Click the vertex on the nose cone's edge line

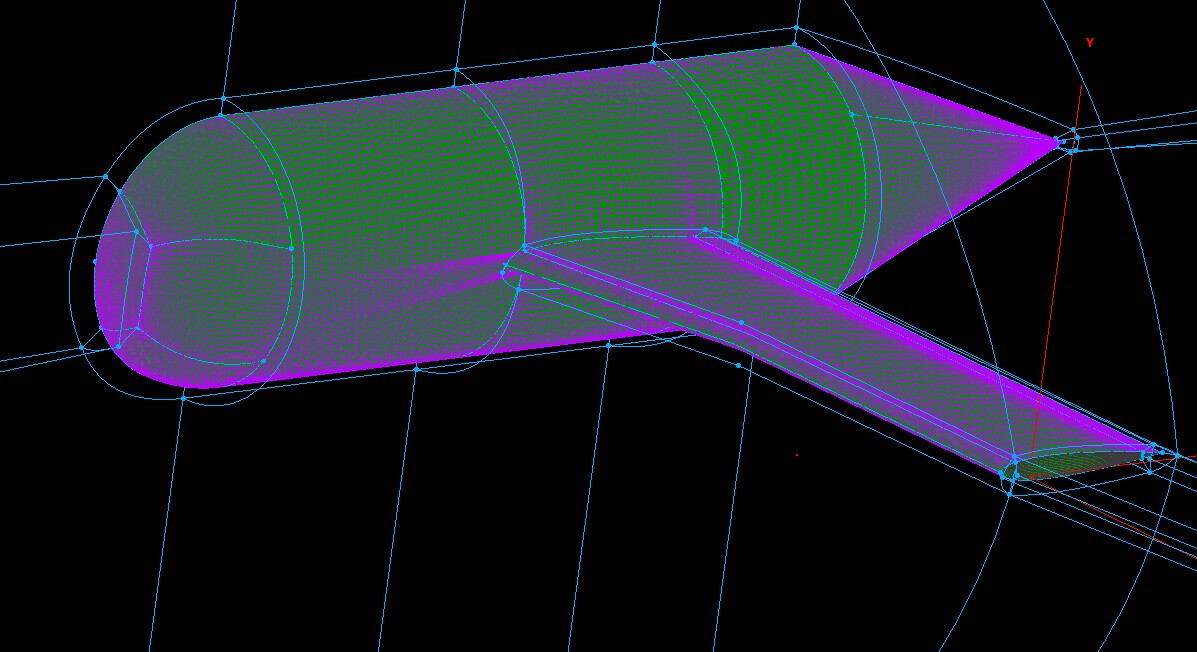(x=852, y=114)
